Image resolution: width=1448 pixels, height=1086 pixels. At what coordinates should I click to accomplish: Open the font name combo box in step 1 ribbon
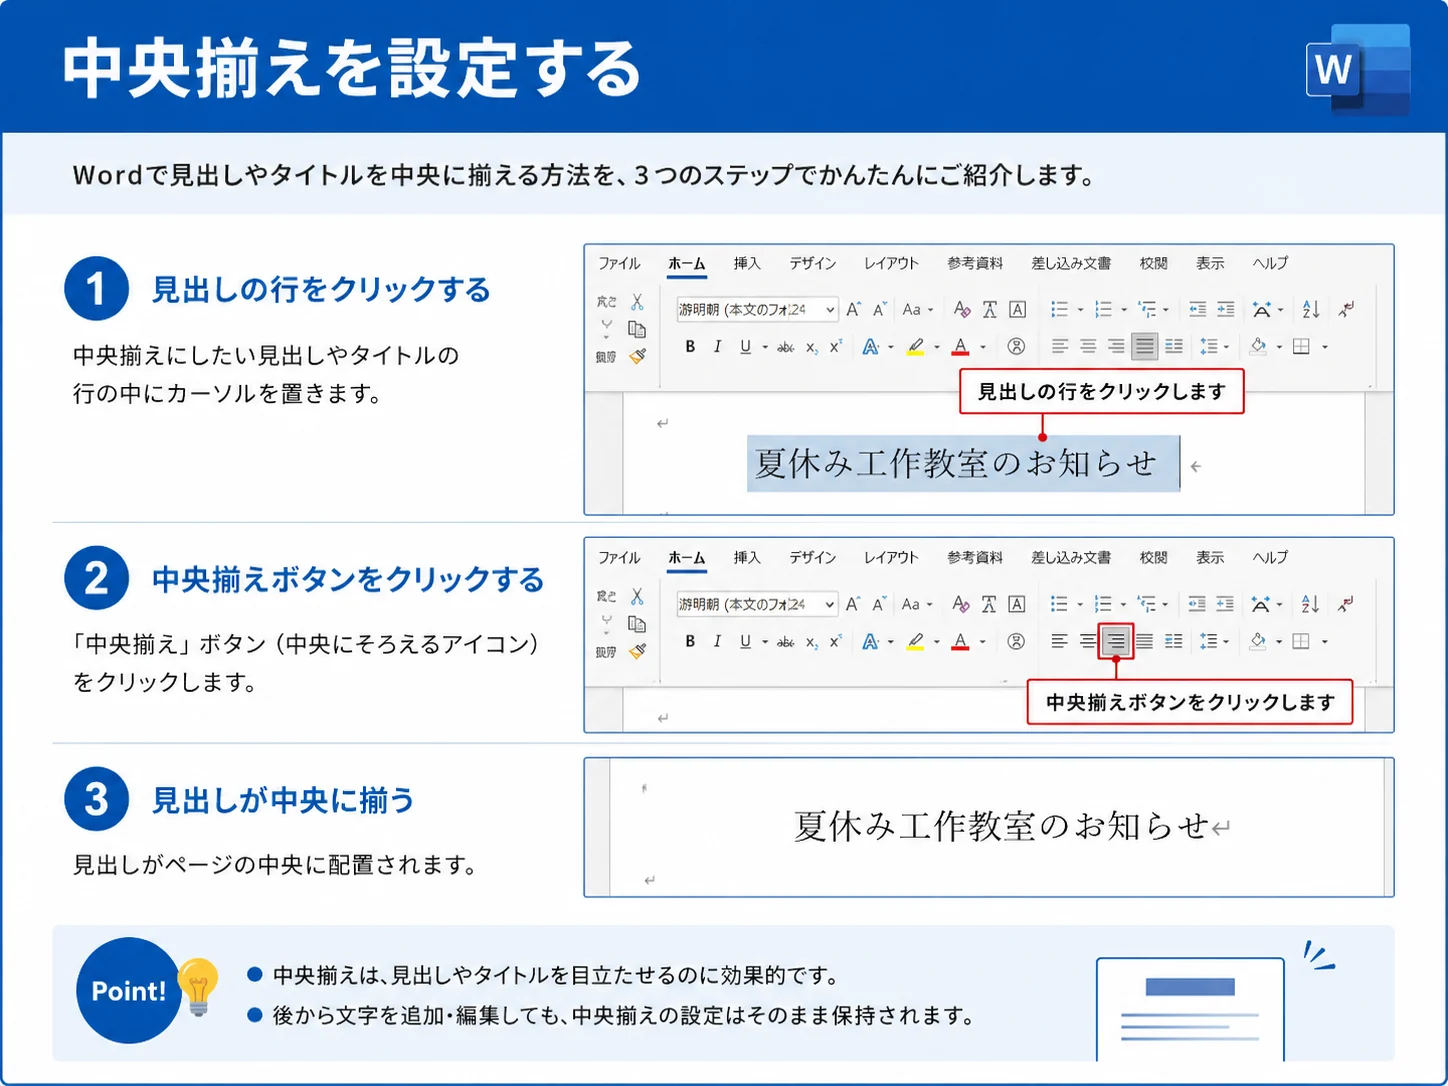pos(757,310)
